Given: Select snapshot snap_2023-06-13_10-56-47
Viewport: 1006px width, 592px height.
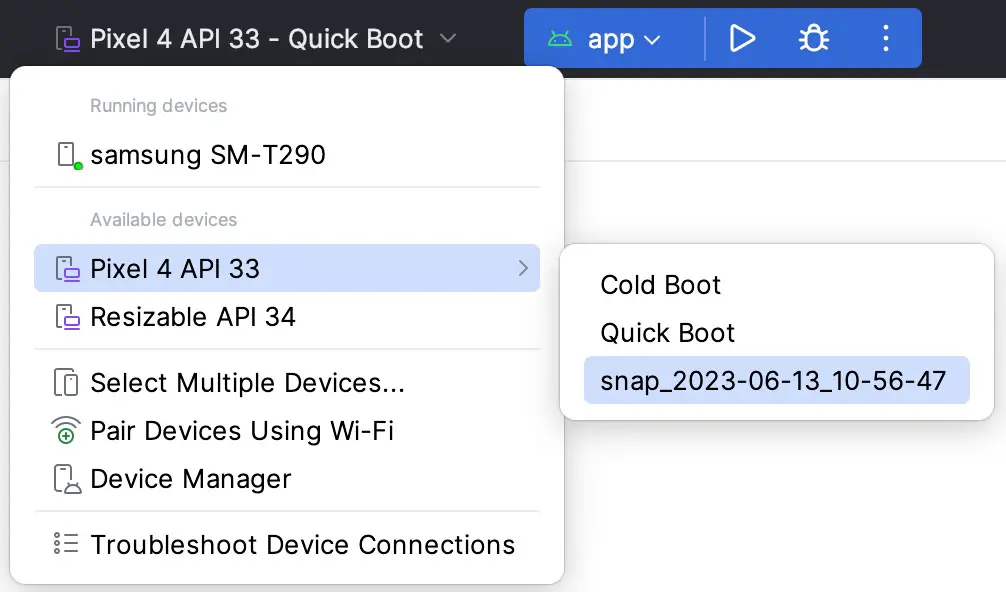Looking at the screenshot, I should [776, 380].
